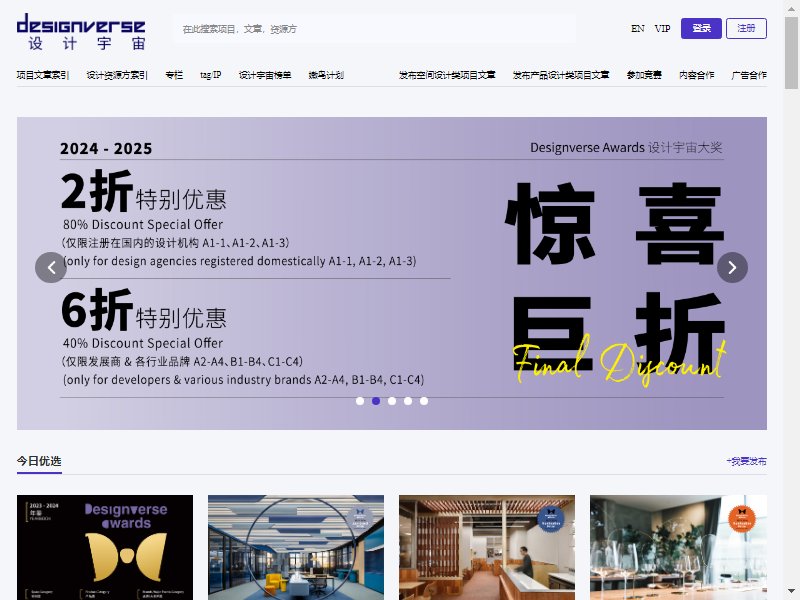Click the Designverse 设计宇宙 logo

81,32
